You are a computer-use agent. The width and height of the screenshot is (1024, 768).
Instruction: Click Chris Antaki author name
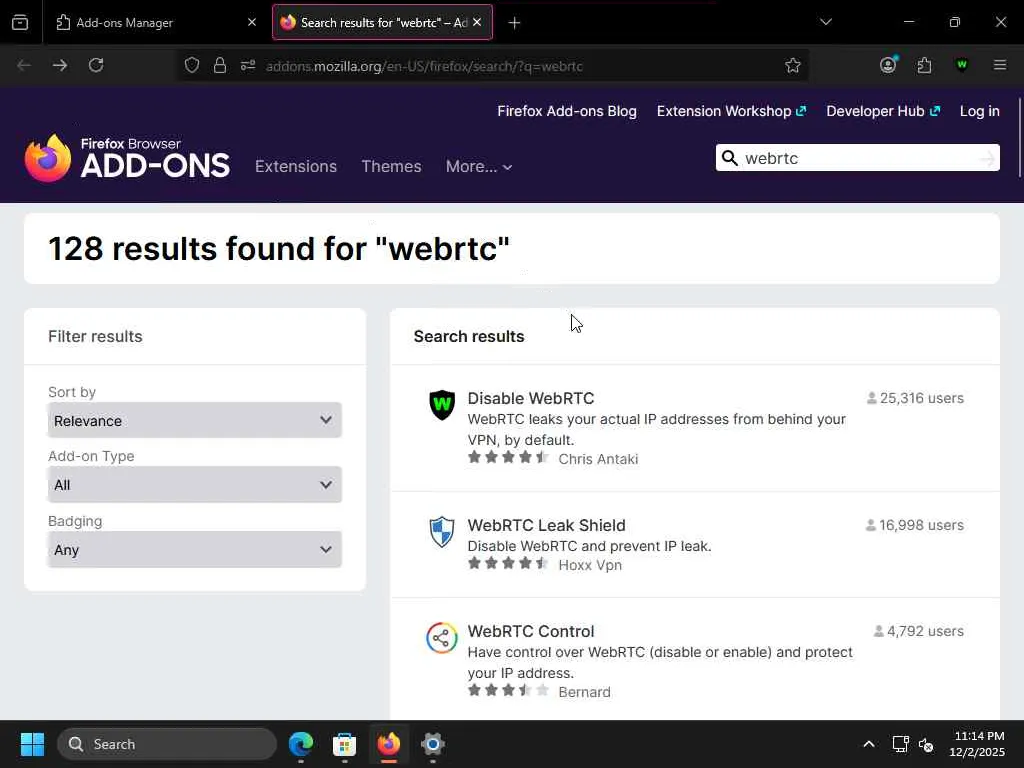click(x=598, y=459)
